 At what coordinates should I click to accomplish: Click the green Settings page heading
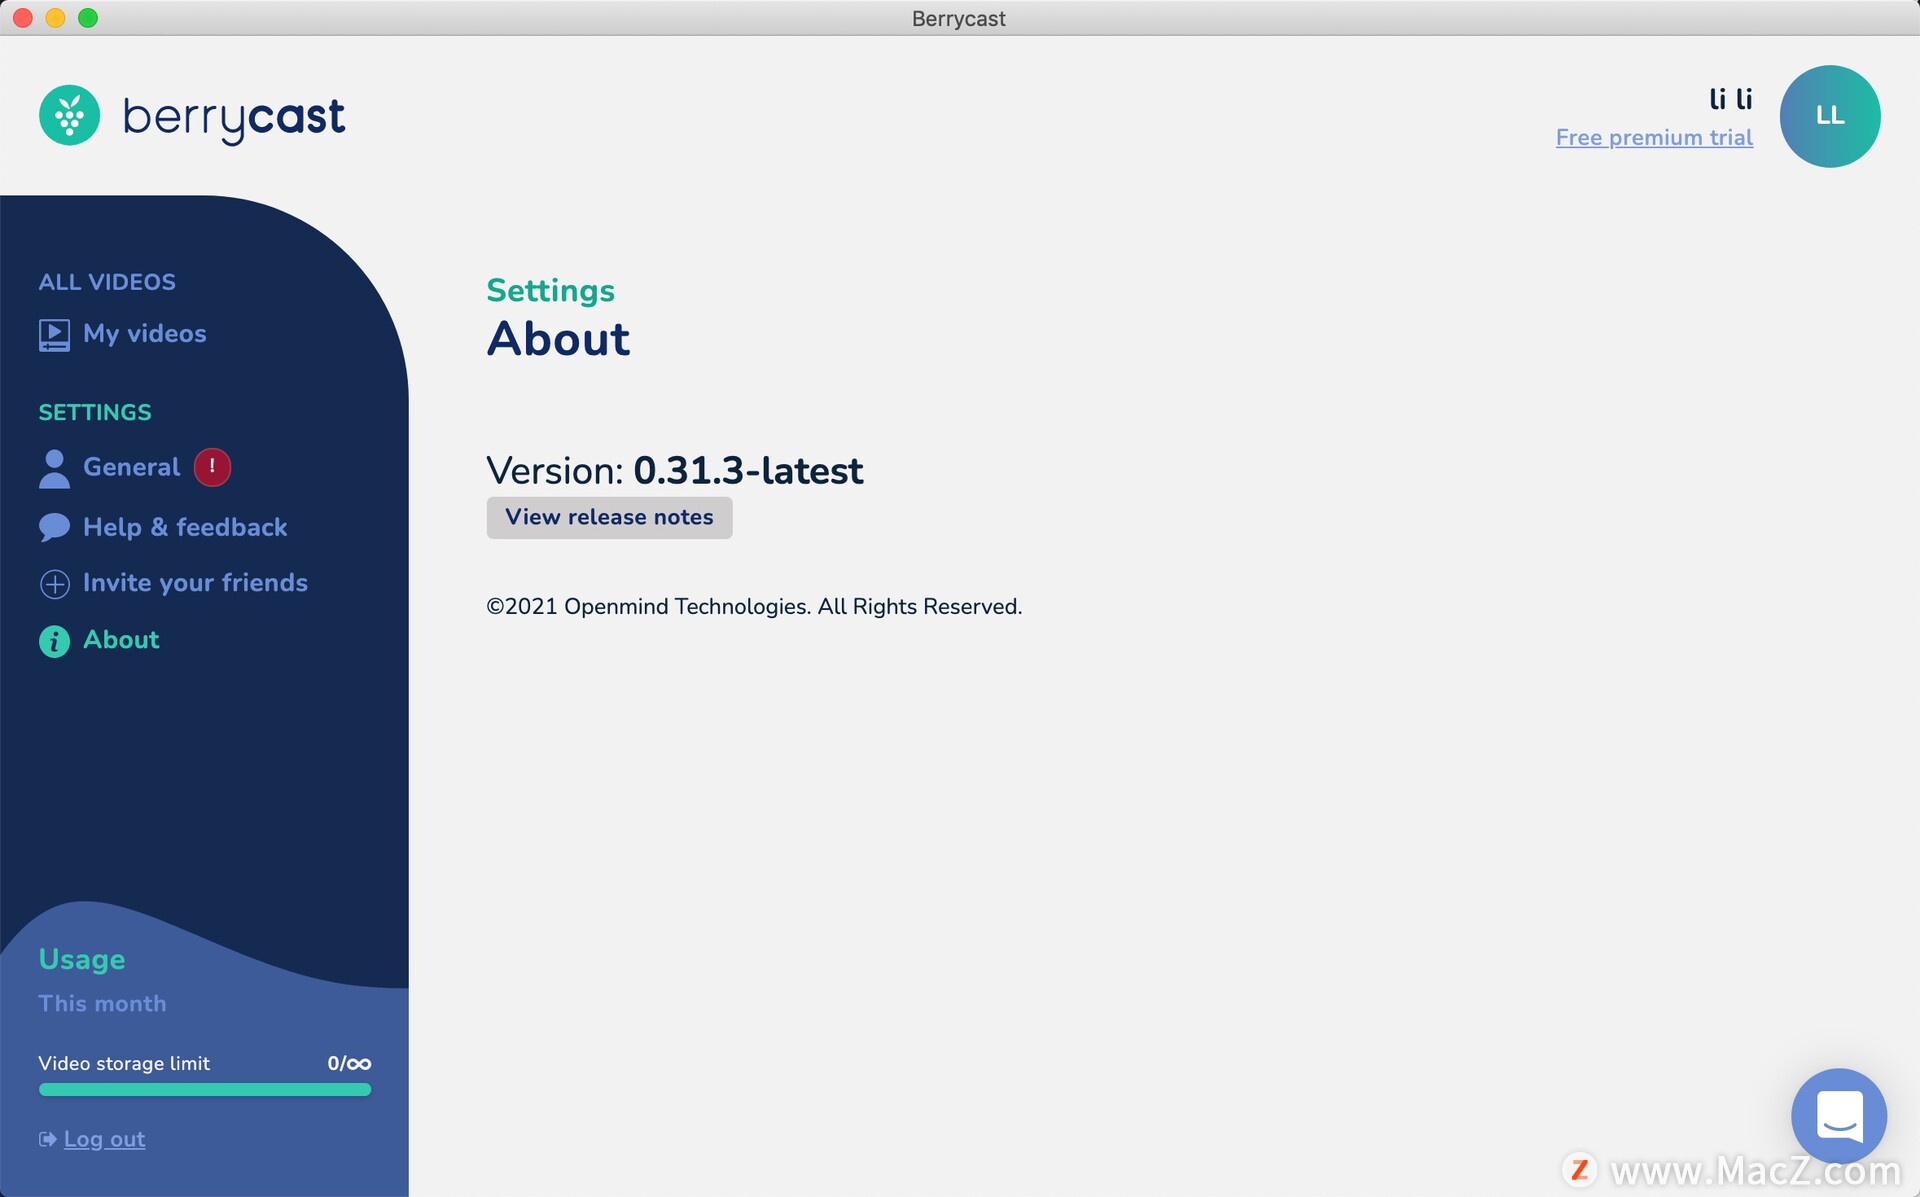pyautogui.click(x=550, y=291)
